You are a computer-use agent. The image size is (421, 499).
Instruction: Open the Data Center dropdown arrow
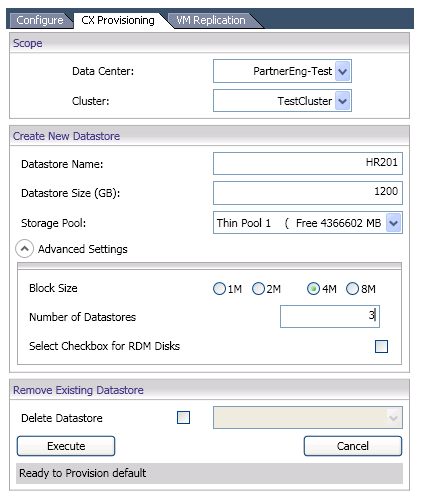point(342,71)
